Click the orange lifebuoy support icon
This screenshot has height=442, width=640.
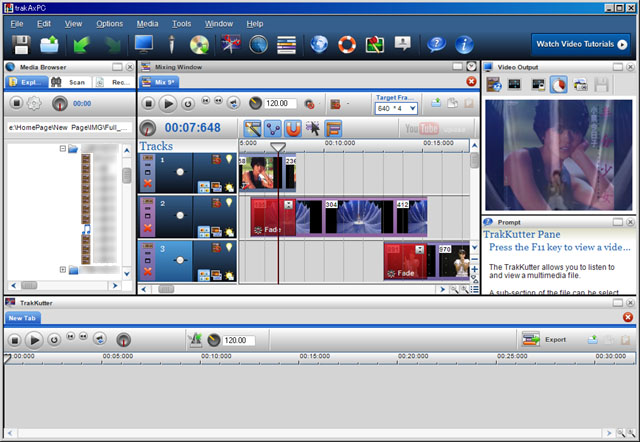tap(347, 44)
